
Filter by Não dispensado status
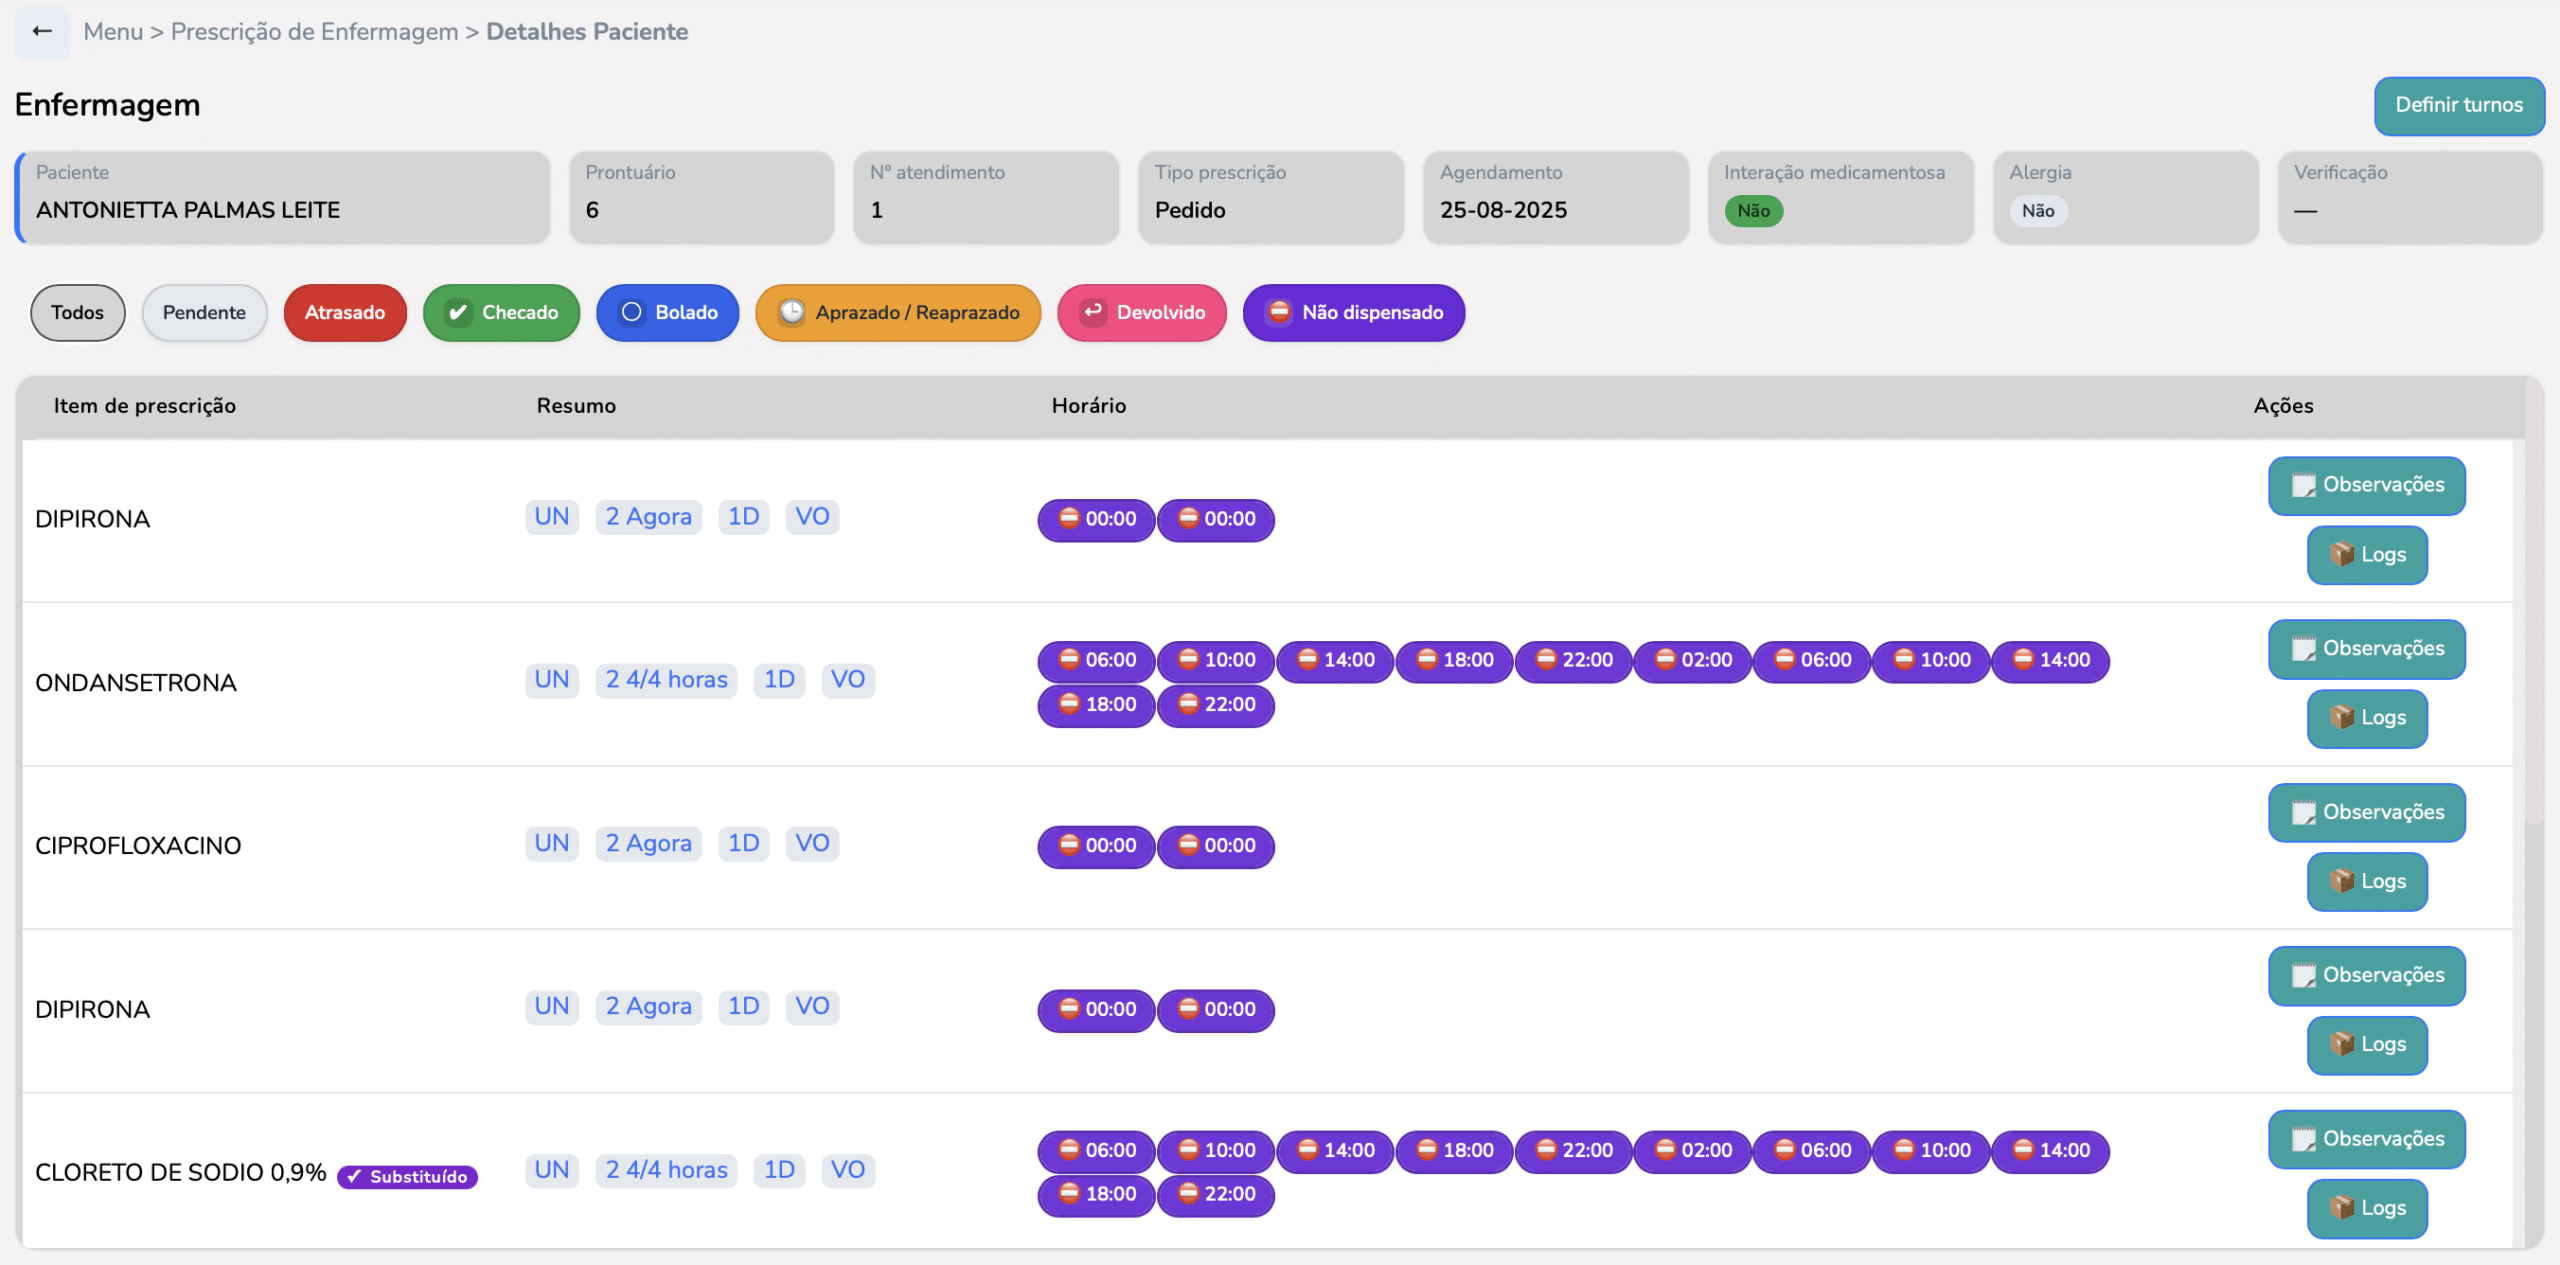(x=1353, y=313)
